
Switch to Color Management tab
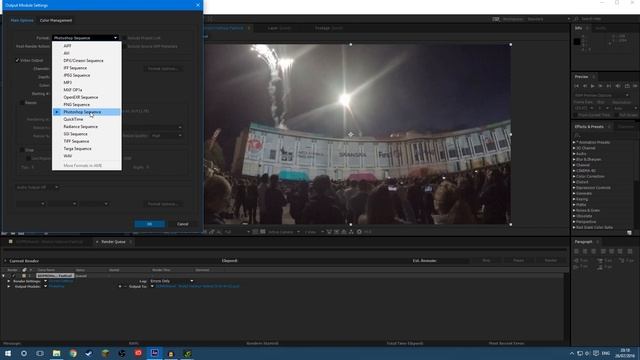pos(56,20)
